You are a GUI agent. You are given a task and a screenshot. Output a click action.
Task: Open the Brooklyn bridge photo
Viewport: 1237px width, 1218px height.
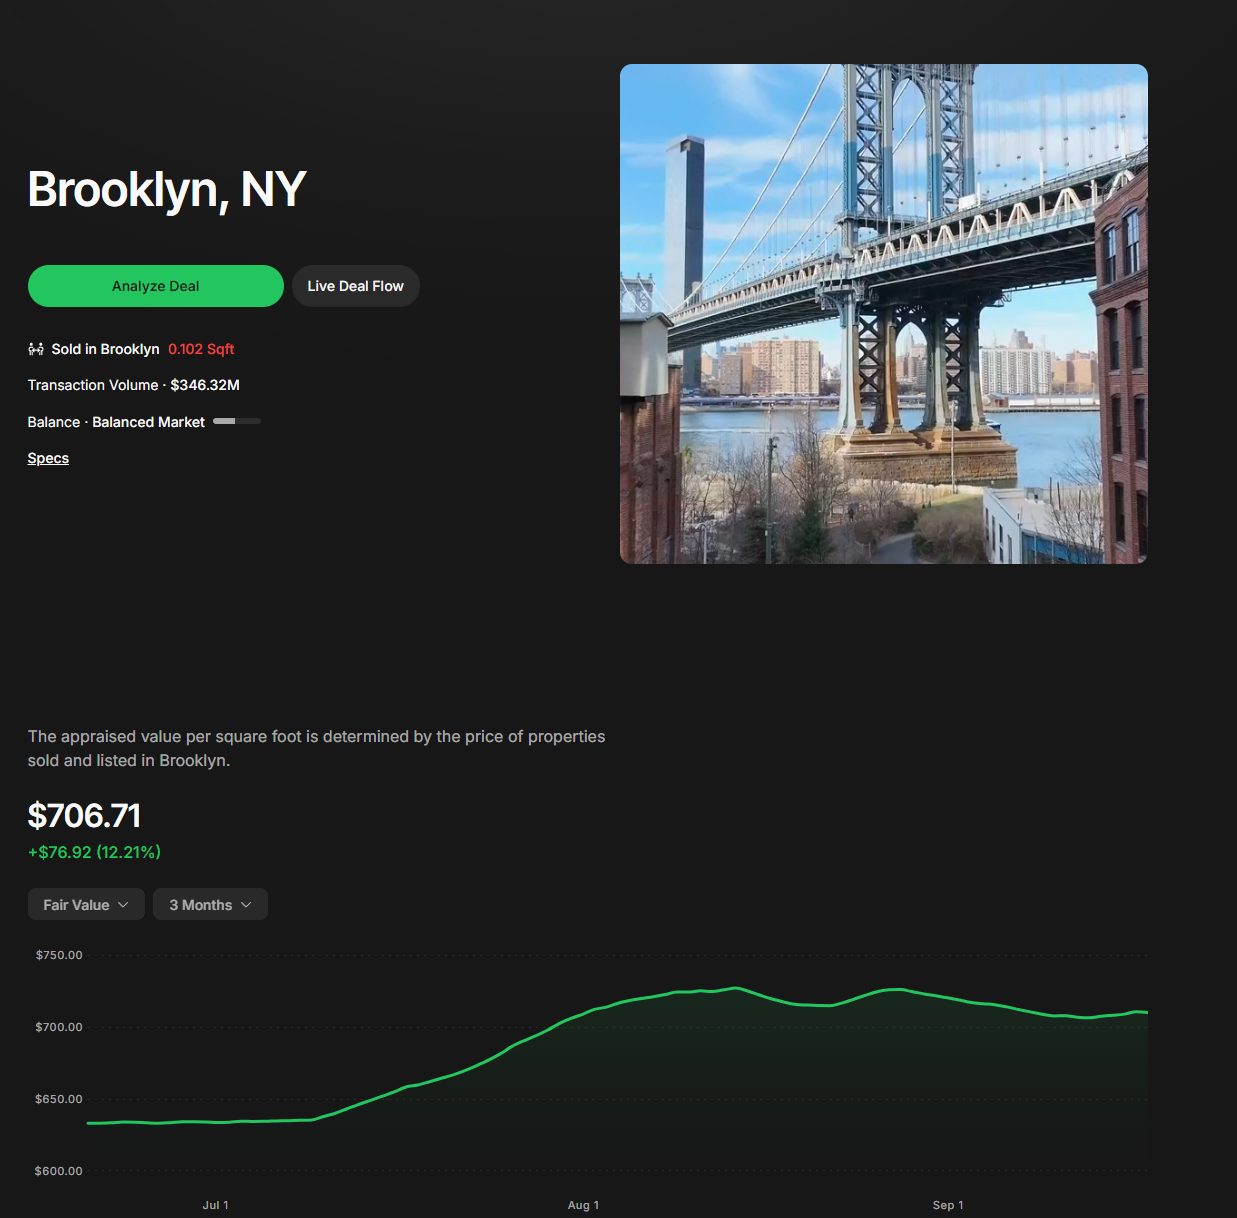(x=884, y=314)
